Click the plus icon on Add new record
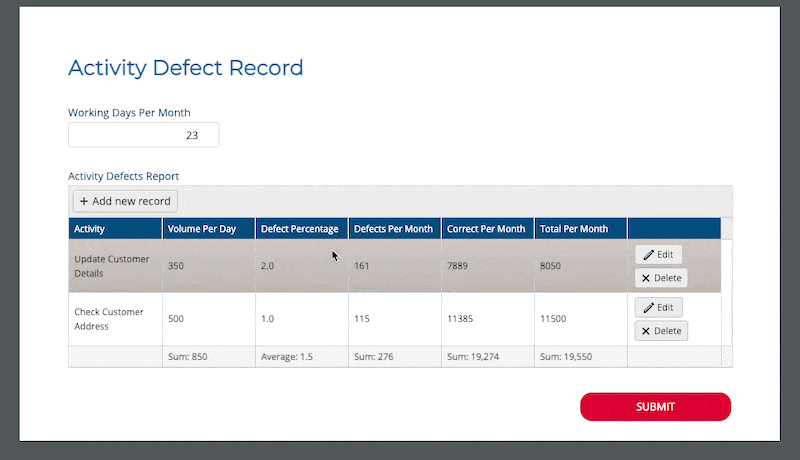 (84, 201)
